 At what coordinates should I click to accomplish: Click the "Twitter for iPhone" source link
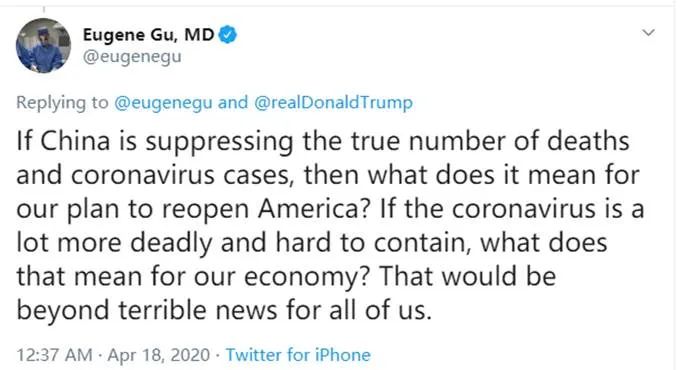point(298,355)
